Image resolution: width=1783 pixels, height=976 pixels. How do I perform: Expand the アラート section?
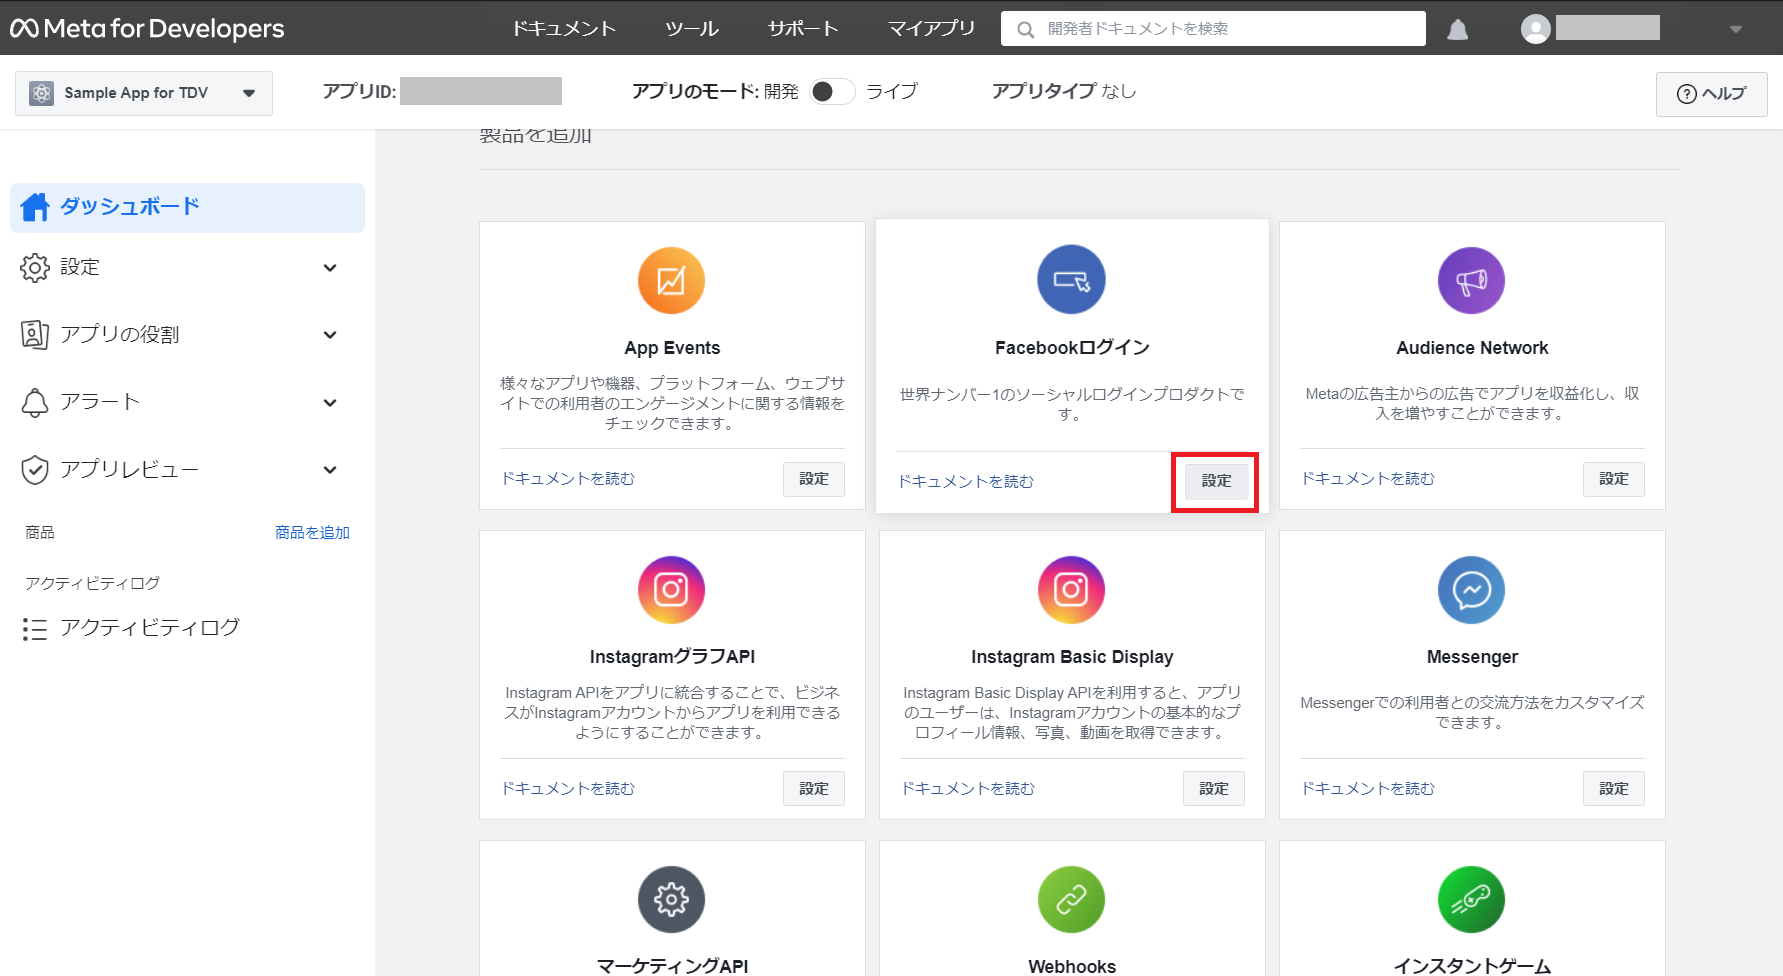(330, 402)
